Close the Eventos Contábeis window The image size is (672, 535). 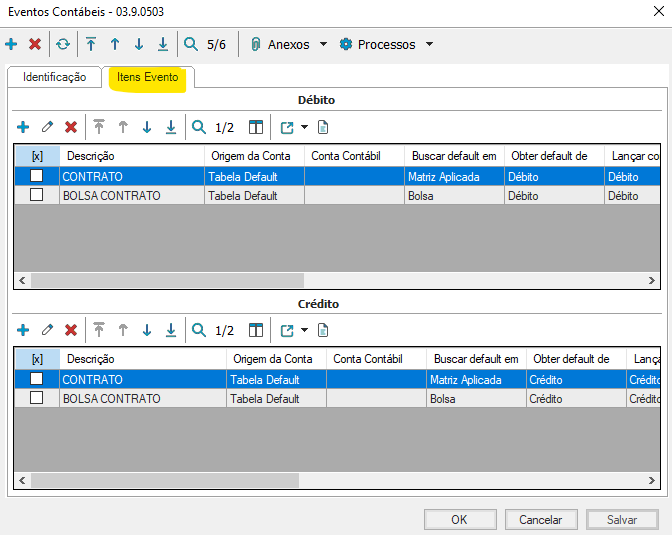coord(658,11)
